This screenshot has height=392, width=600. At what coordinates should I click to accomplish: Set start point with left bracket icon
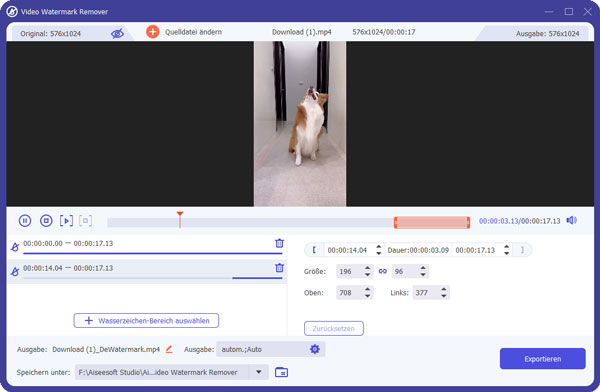pyautogui.click(x=314, y=250)
